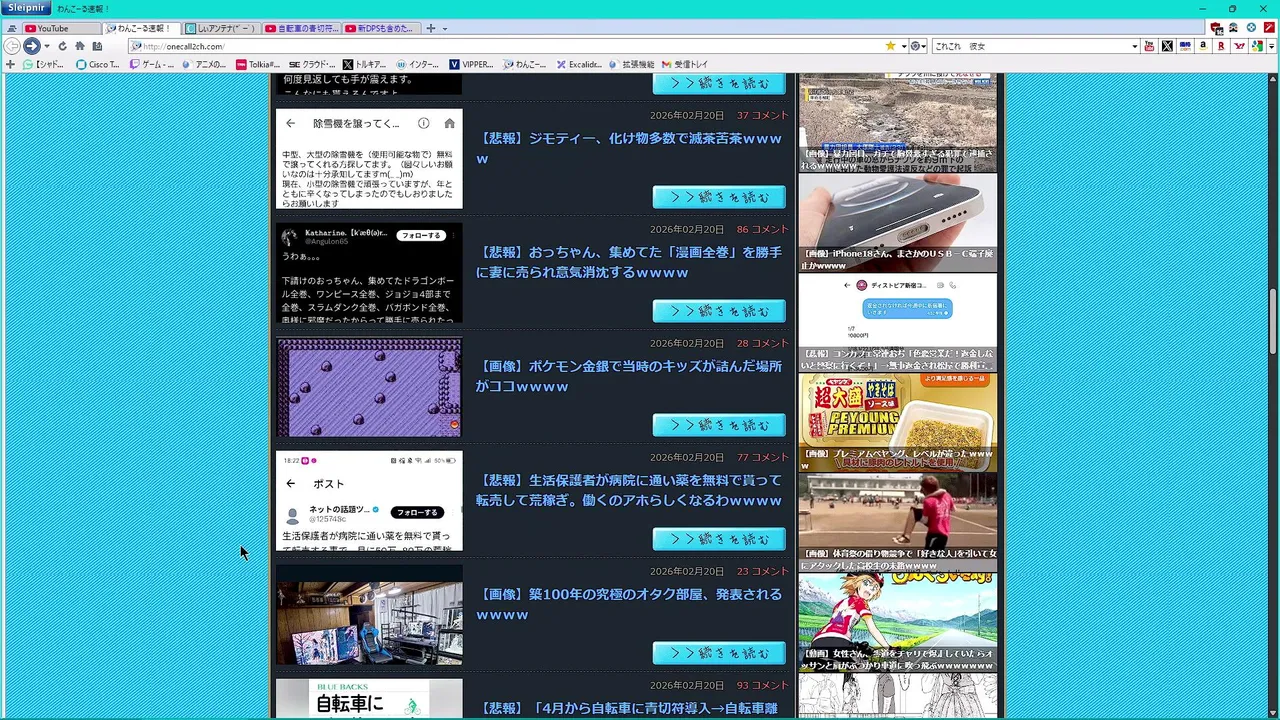This screenshot has width=1280, height=720.
Task: Click the red pen extension icon
Action: pyautogui.click(x=1269, y=28)
